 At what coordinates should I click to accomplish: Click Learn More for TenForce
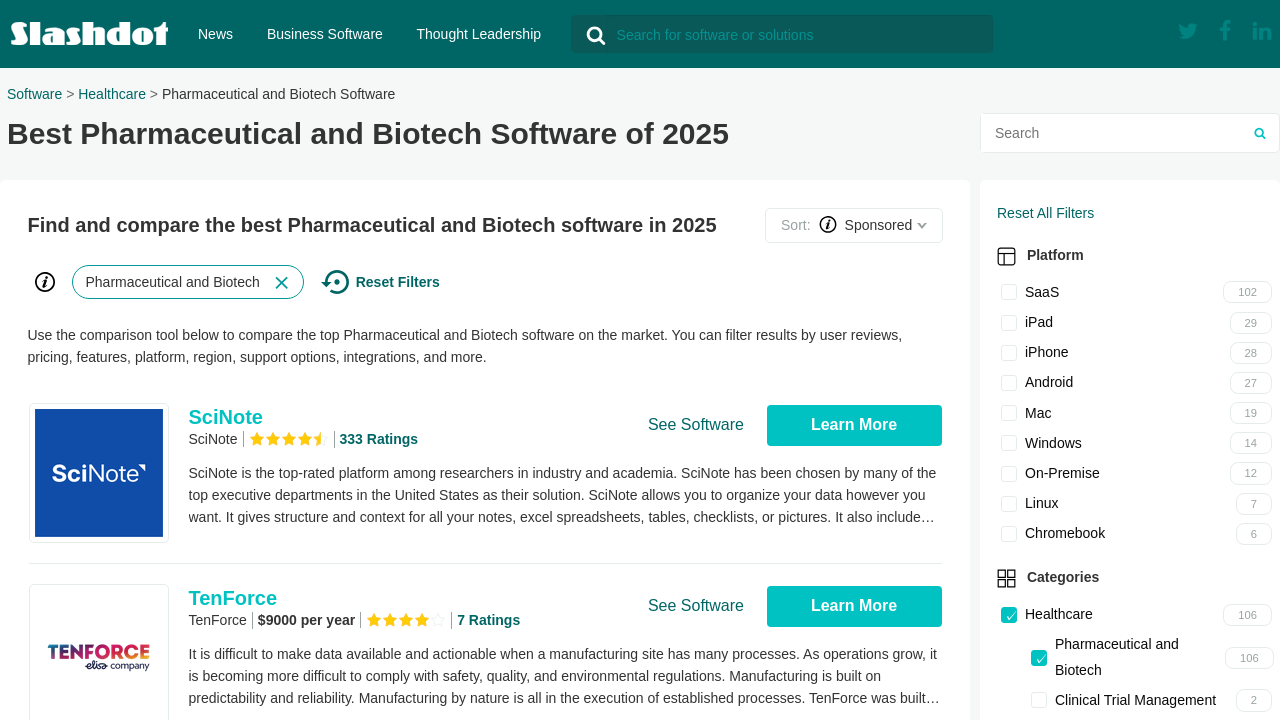tap(854, 606)
